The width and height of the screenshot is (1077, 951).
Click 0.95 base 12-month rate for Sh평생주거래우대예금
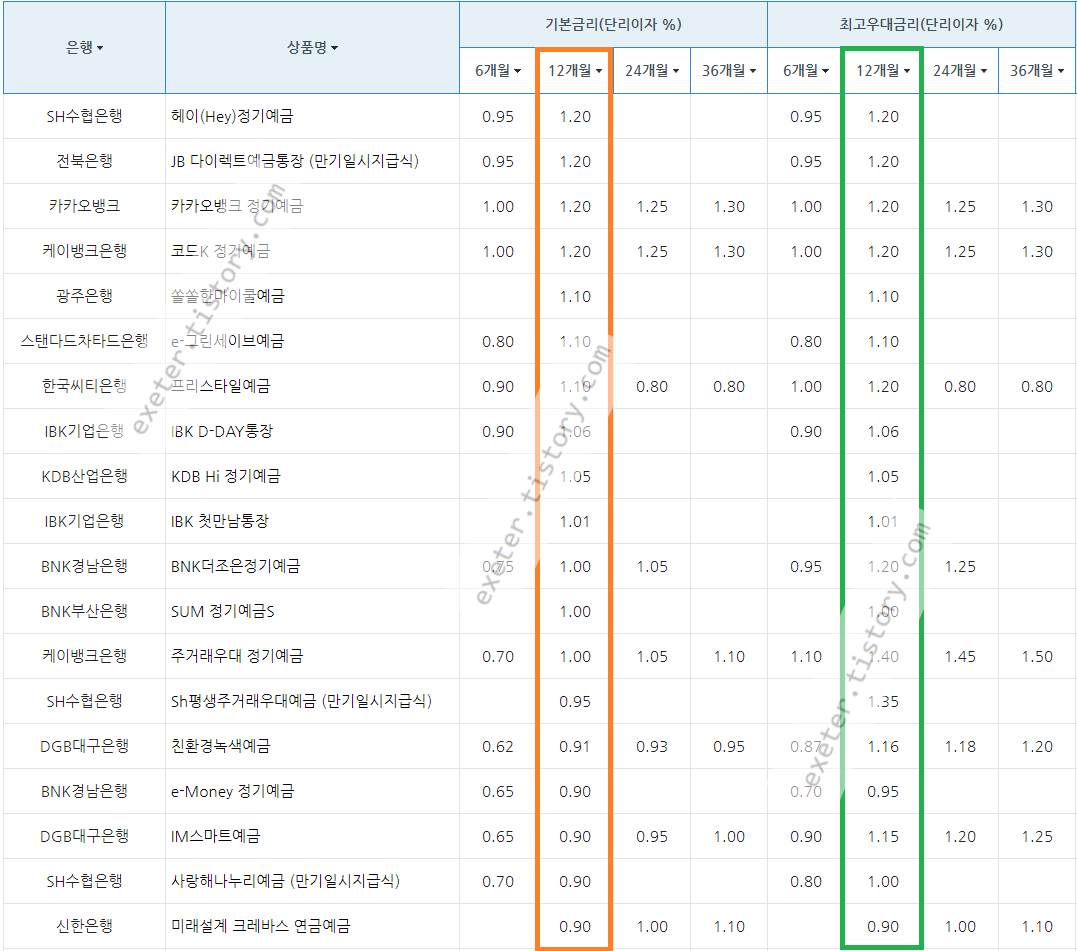[x=575, y=702]
